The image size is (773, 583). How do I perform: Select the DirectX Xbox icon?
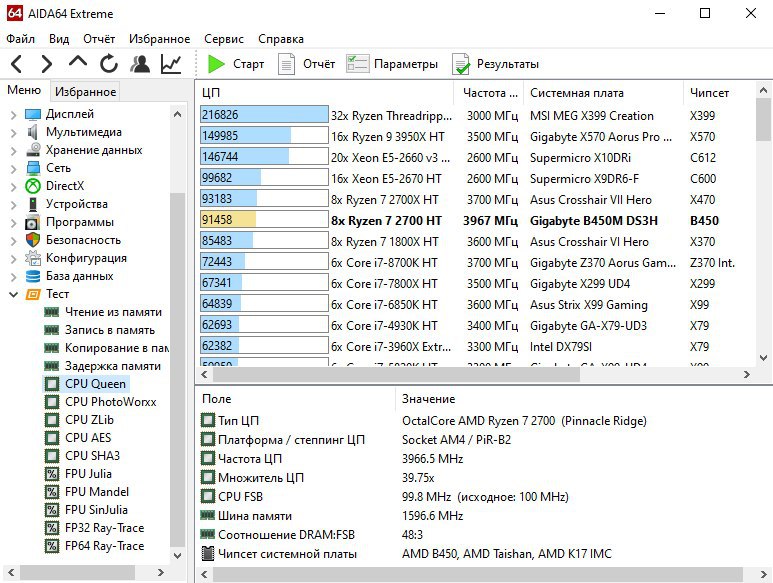tap(33, 186)
